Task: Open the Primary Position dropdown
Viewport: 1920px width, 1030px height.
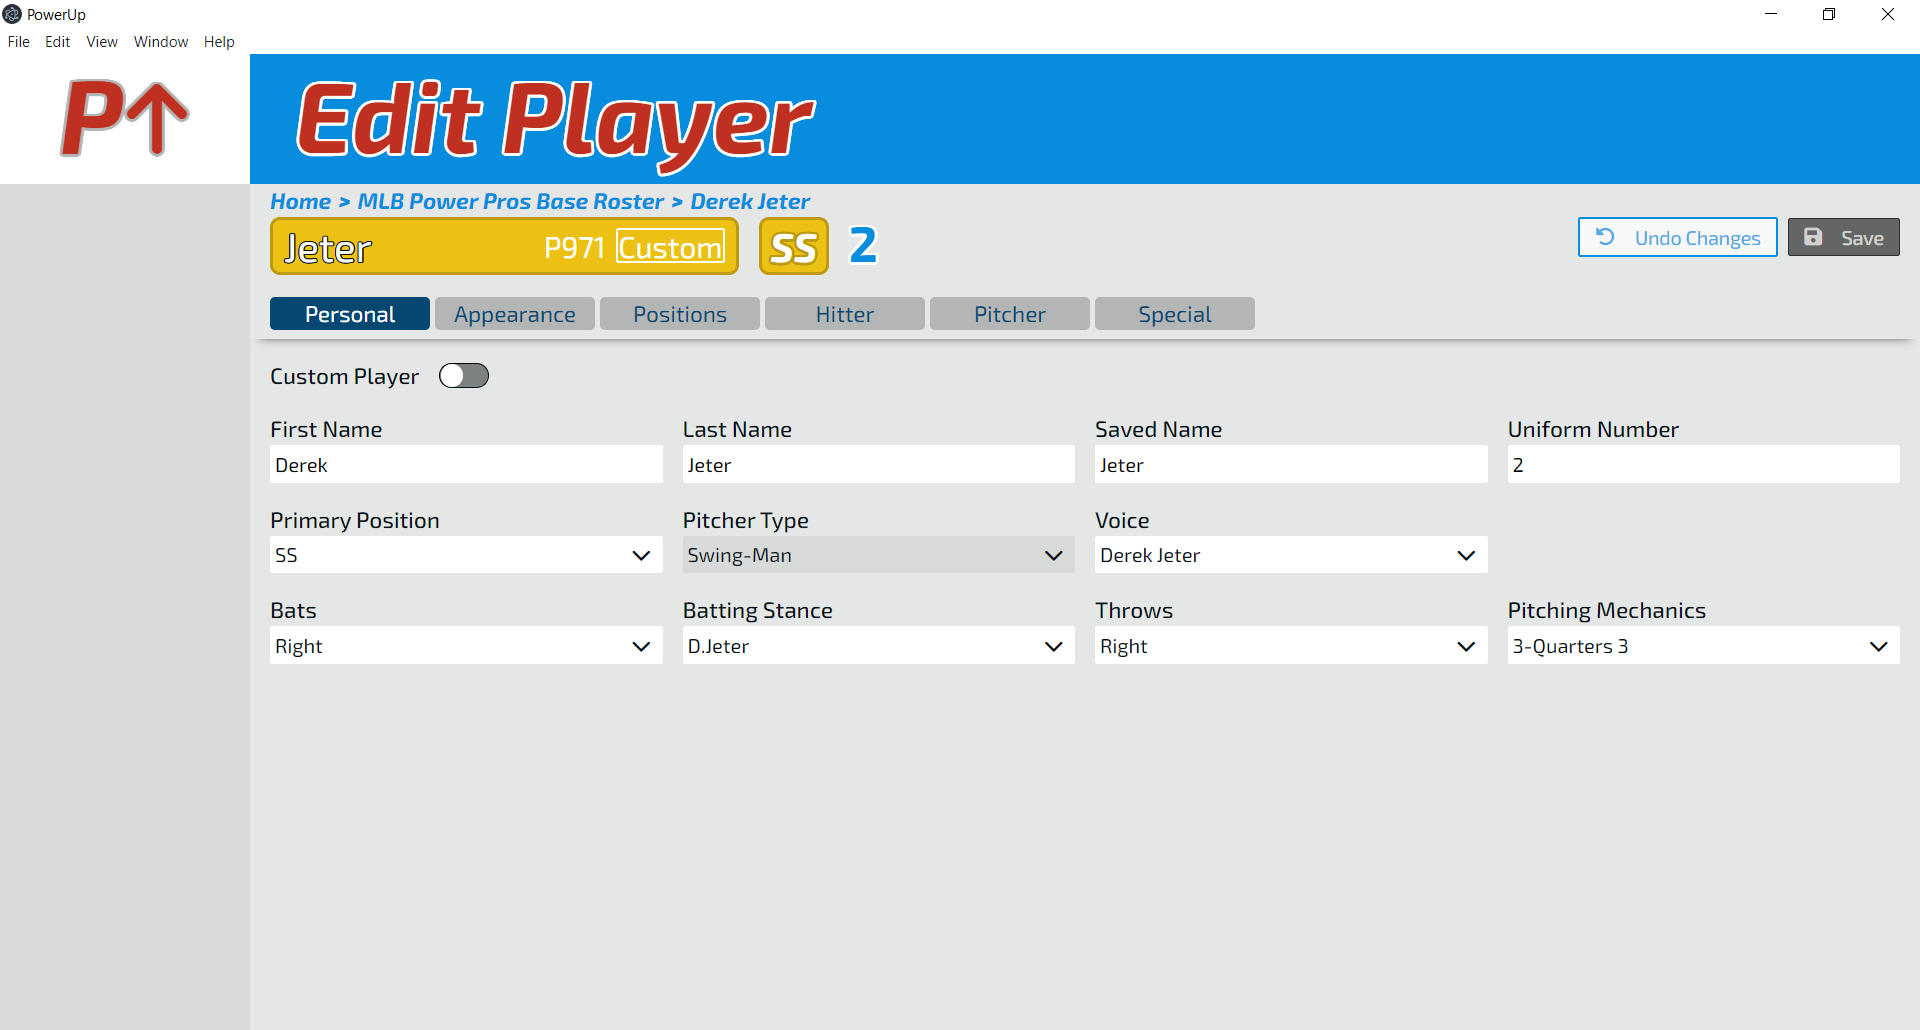Action: [466, 555]
